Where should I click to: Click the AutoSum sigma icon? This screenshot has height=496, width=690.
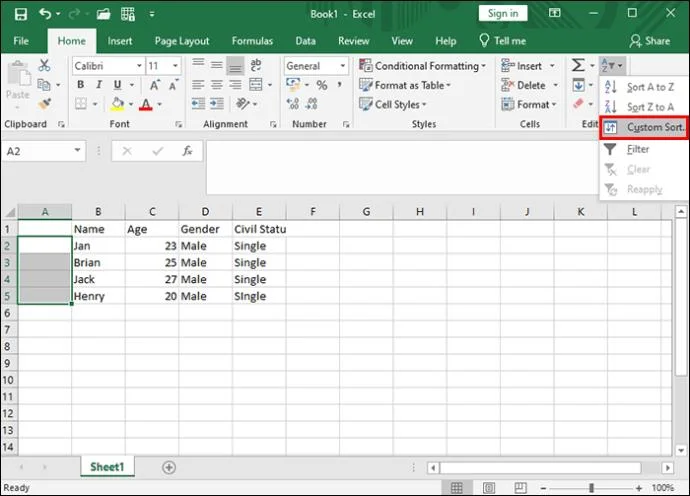point(578,66)
